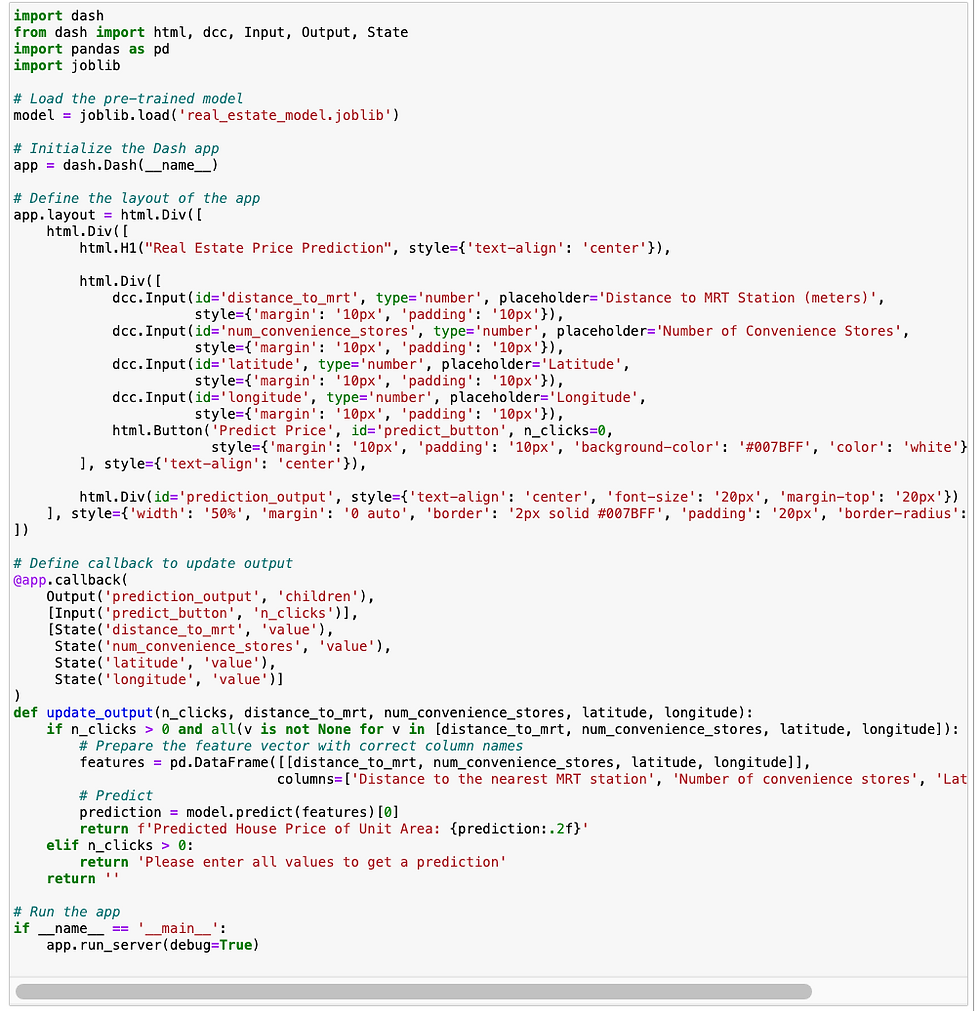
Task: Click the 'import pandas as pd' line
Action: click(x=92, y=49)
